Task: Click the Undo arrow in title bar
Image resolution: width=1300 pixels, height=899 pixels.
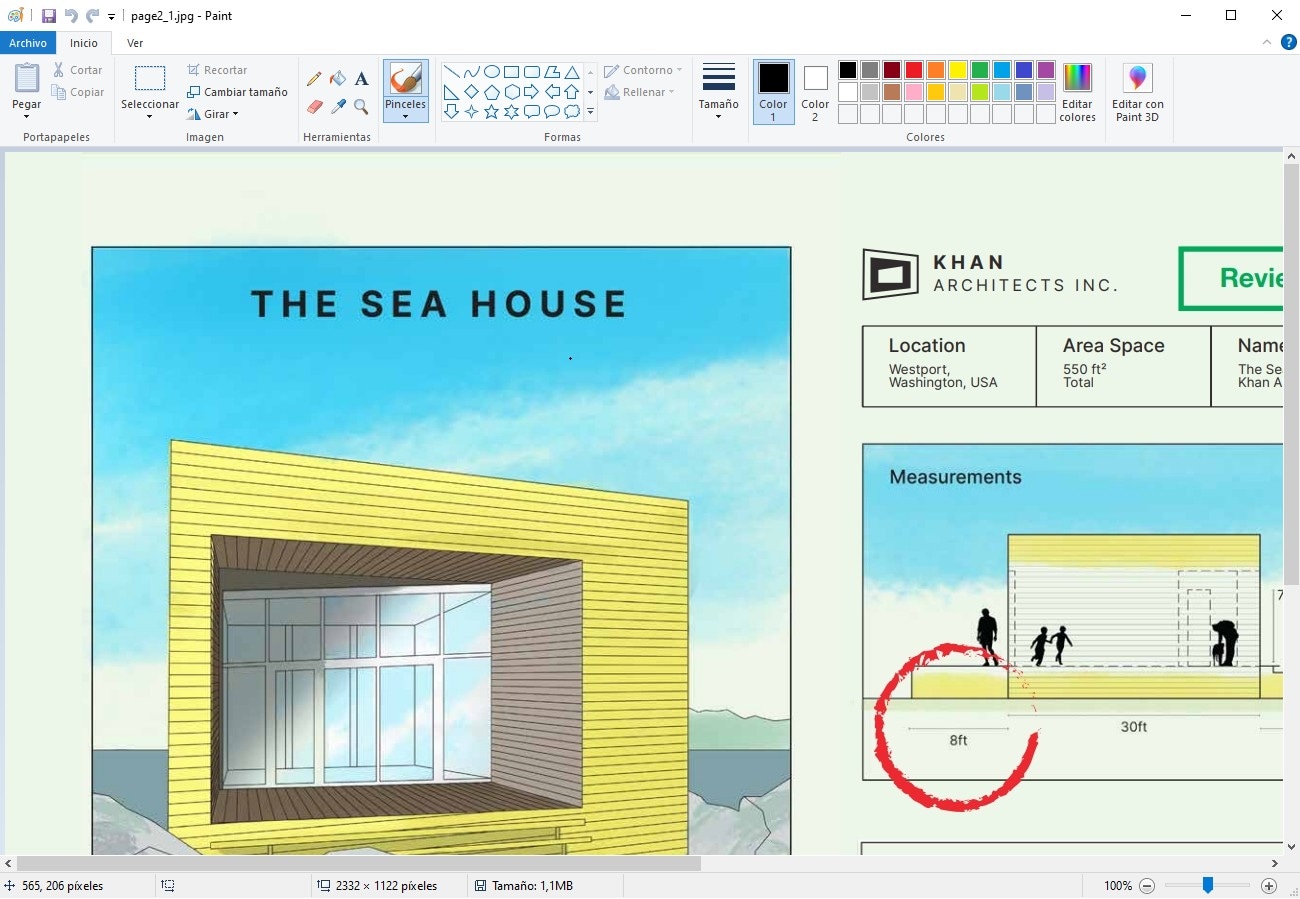Action: pyautogui.click(x=71, y=16)
